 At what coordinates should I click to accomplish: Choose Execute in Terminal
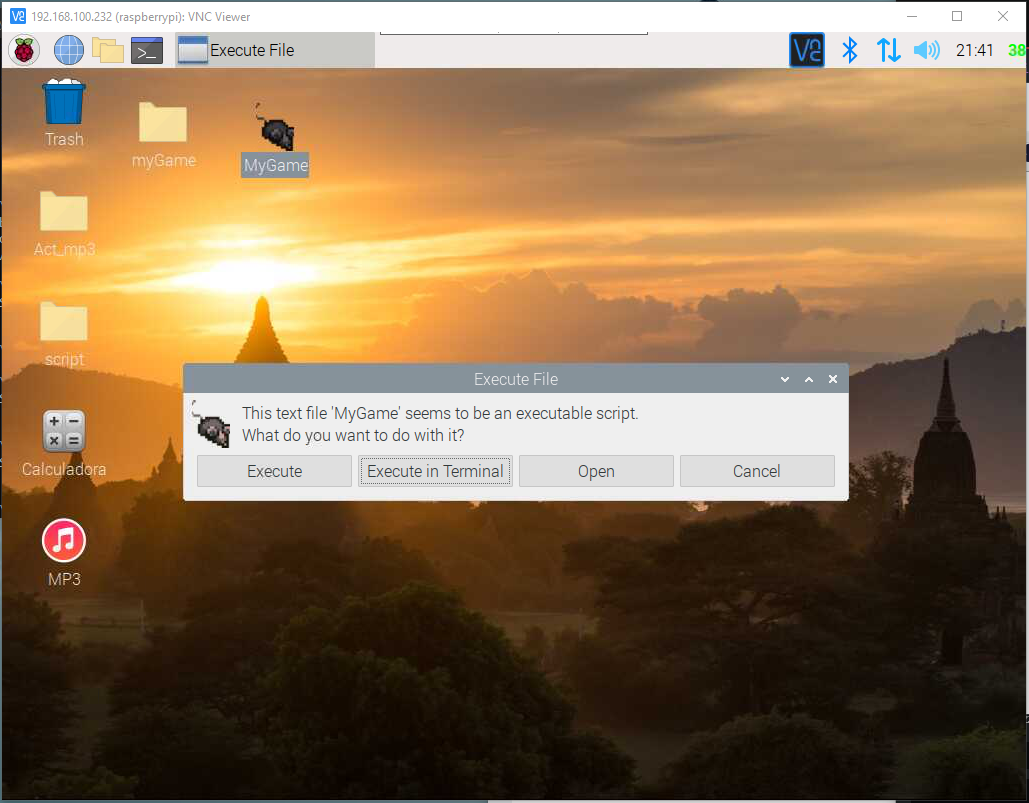point(435,470)
